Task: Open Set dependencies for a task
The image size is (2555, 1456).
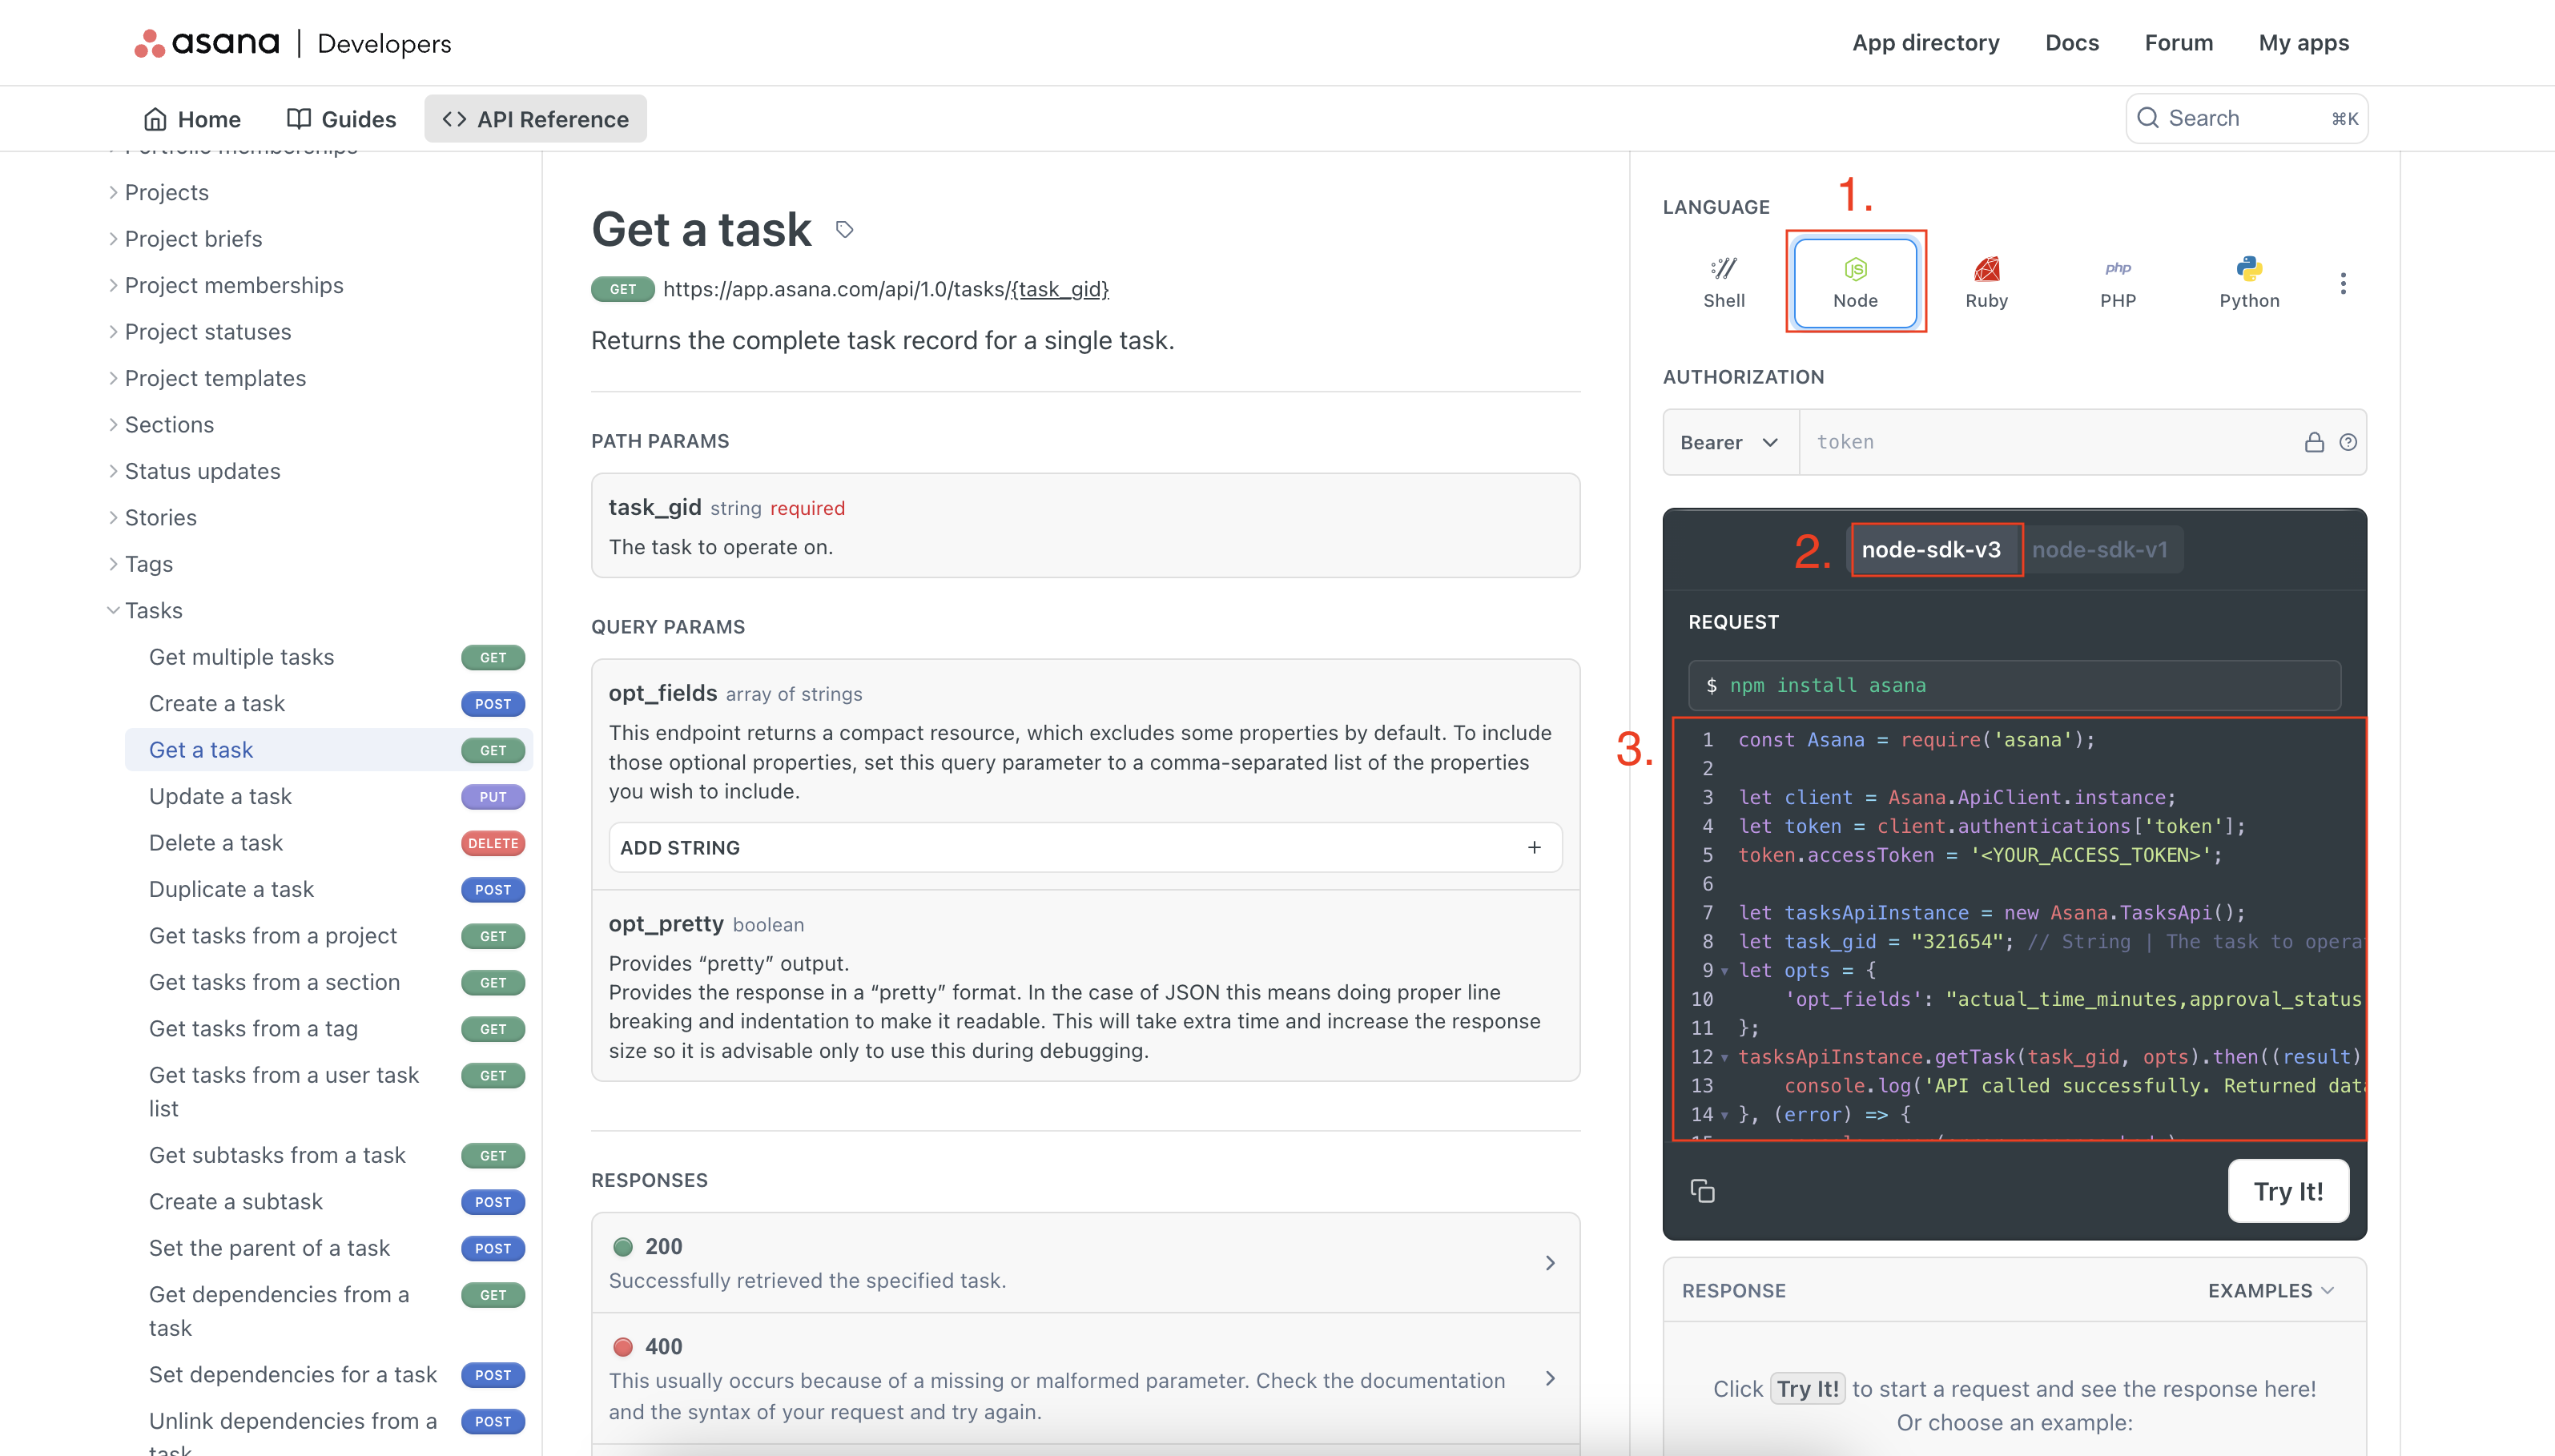Action: pyautogui.click(x=329, y=1374)
